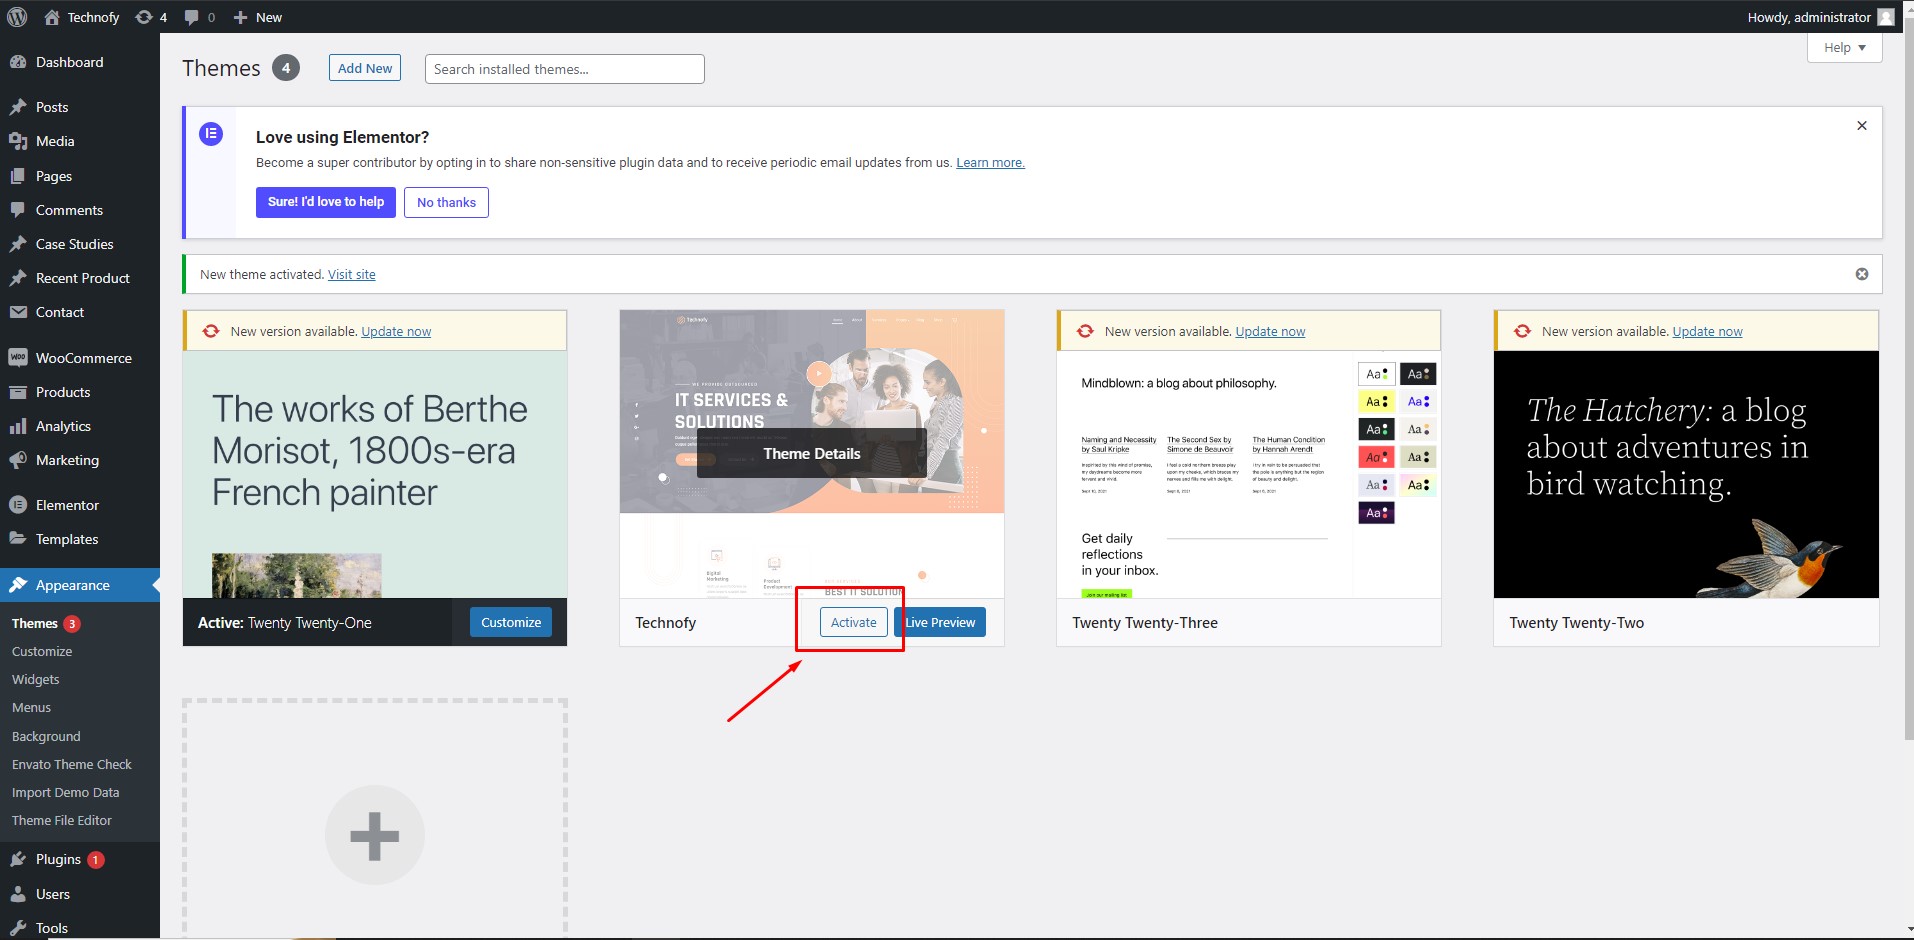This screenshot has height=940, width=1914.
Task: Open the Twenty Twenty-Three theme thumbnail
Action: (x=1249, y=474)
